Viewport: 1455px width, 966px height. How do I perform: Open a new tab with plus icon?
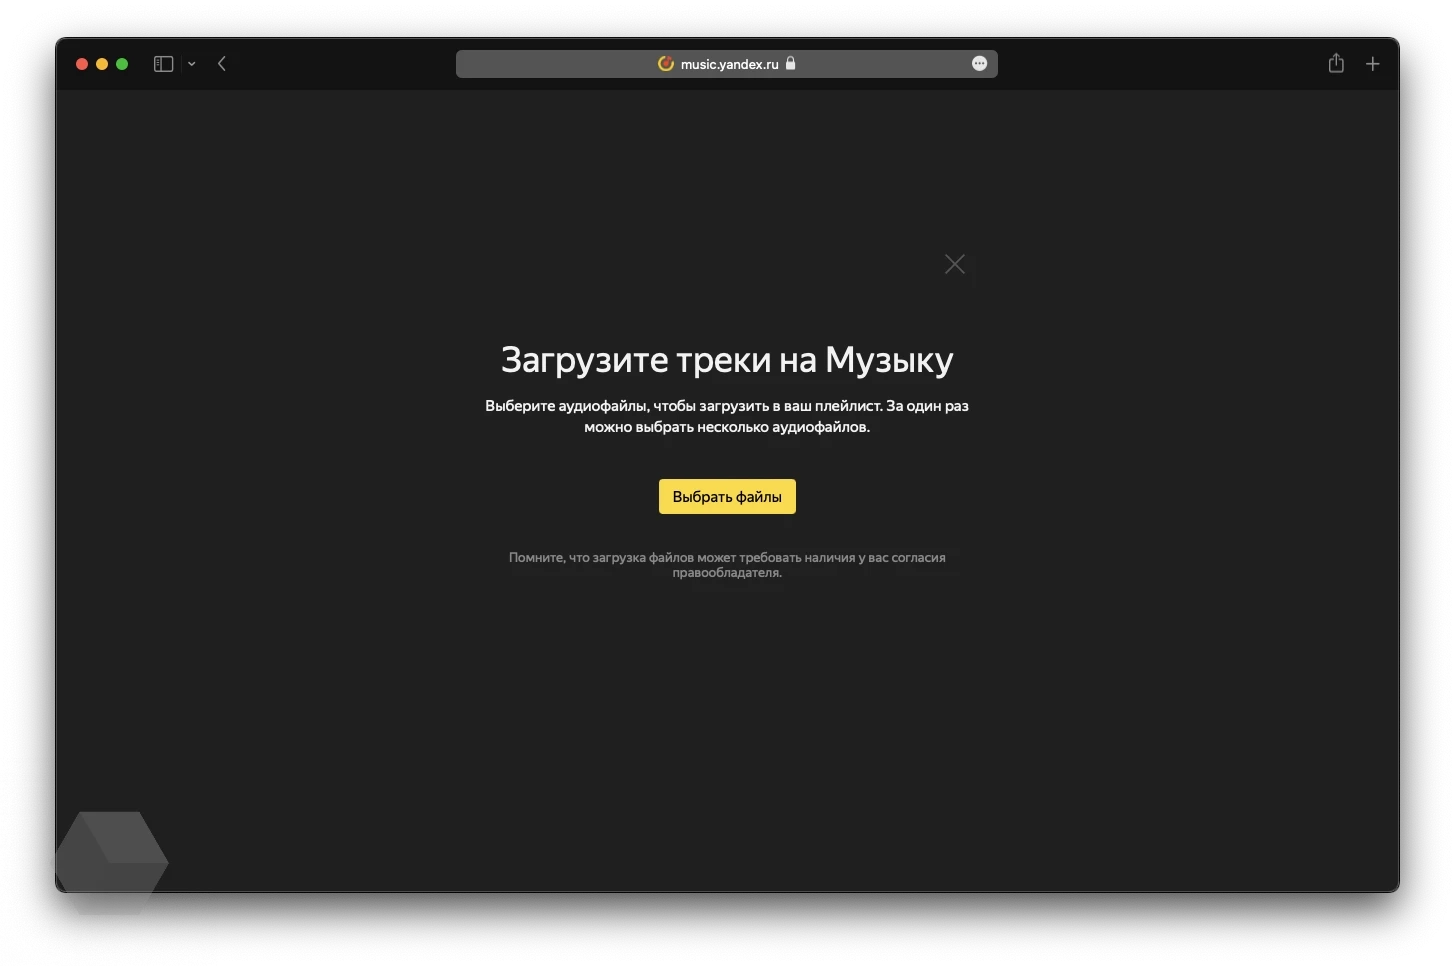tap(1373, 64)
